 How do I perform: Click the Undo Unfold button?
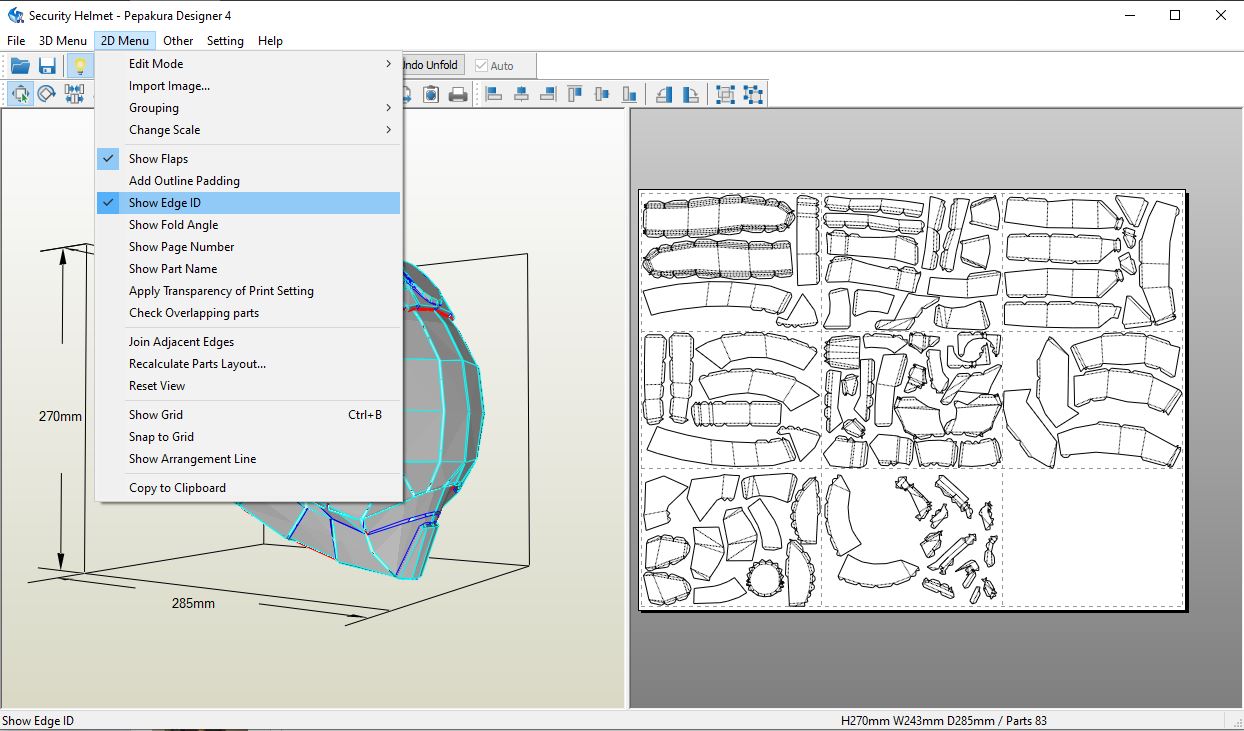coord(430,66)
